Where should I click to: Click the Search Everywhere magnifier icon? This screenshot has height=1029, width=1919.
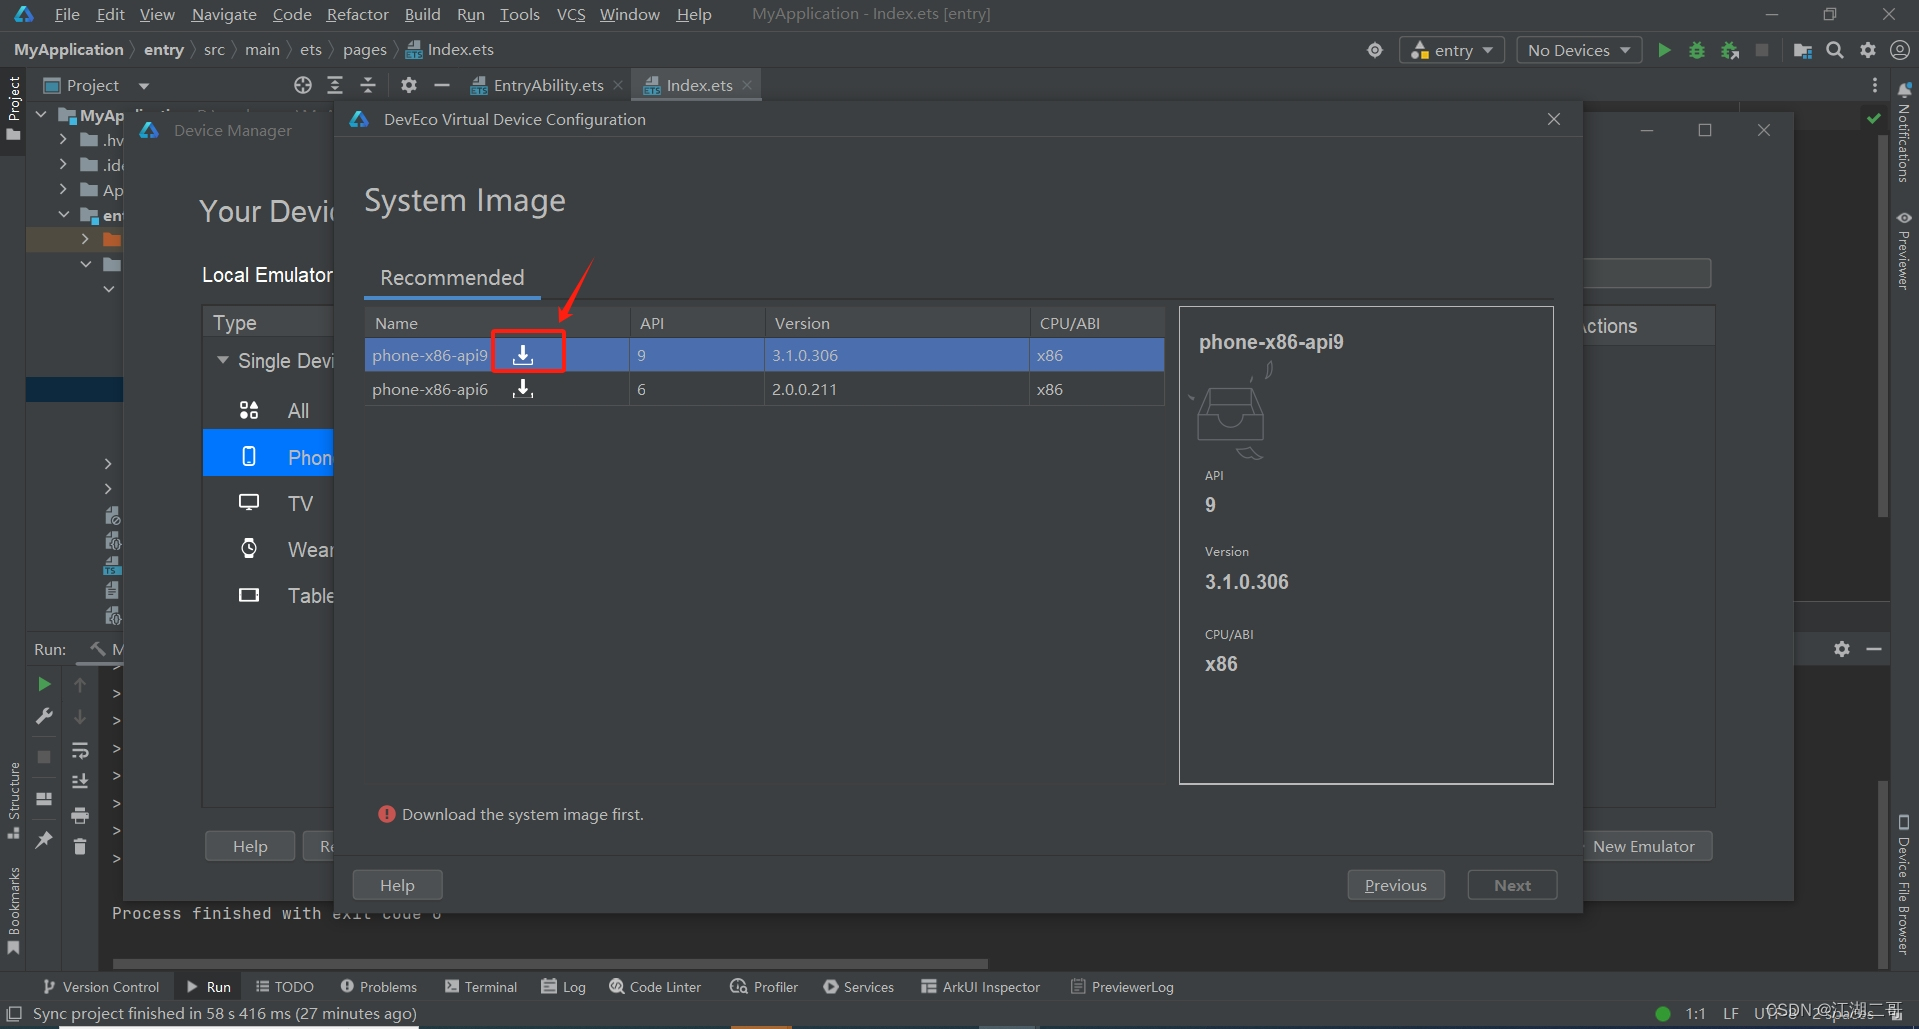click(x=1835, y=50)
